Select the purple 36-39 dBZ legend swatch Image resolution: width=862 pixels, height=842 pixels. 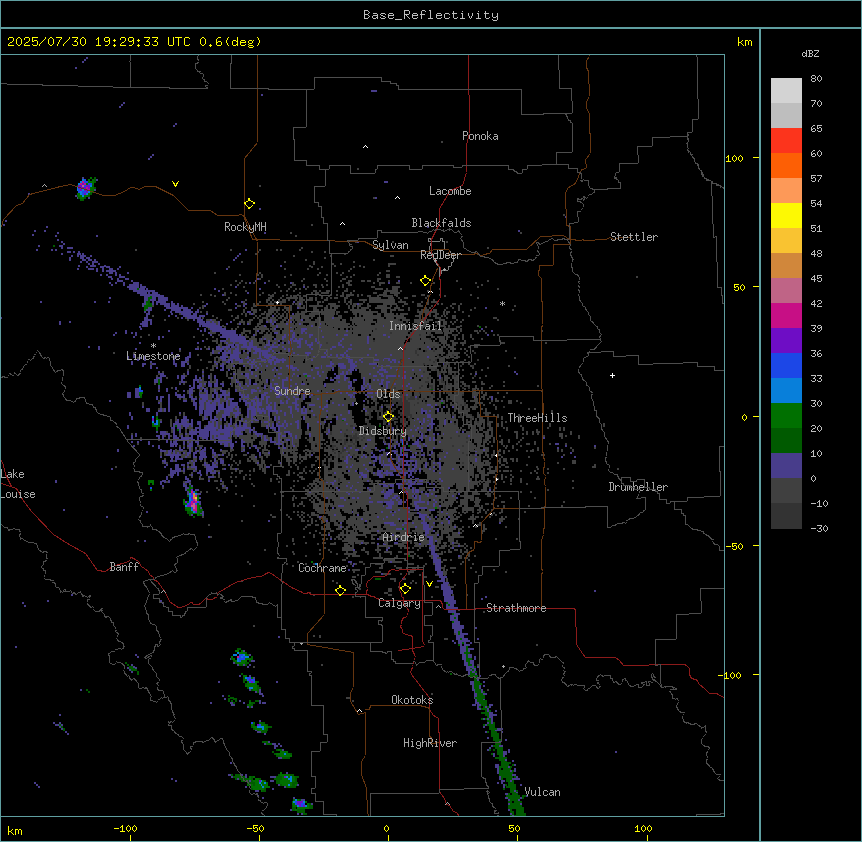click(786, 341)
